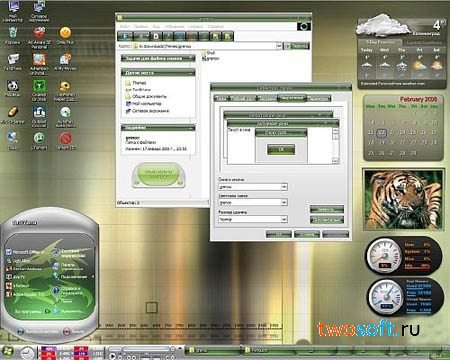Open Help and Support in Start menu
Image resolution: width=450 pixels, height=360 pixels.
click(x=68, y=291)
